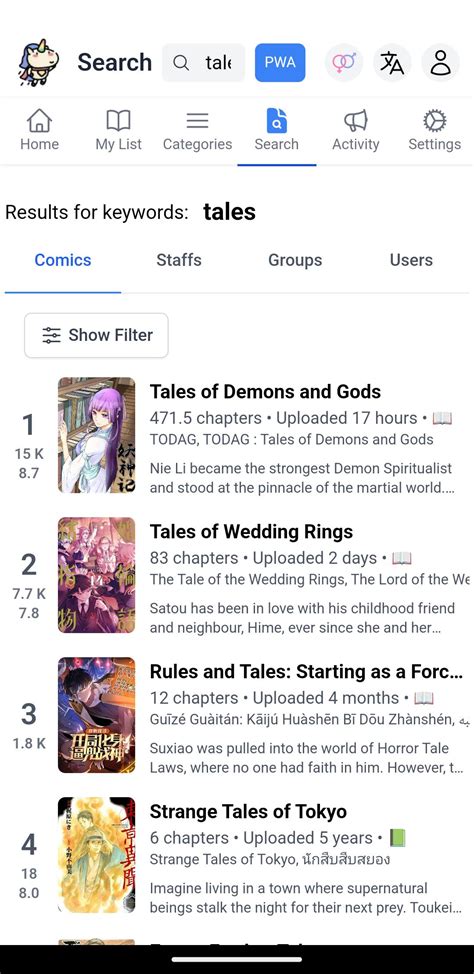This screenshot has width=474, height=974.
Task: Focus the search input field
Action: click(x=204, y=63)
